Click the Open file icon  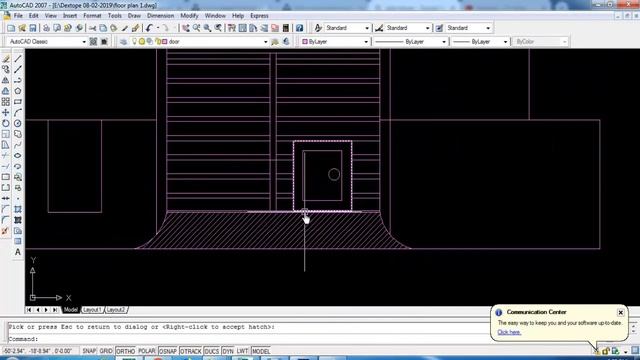pyautogui.click(x=22, y=28)
